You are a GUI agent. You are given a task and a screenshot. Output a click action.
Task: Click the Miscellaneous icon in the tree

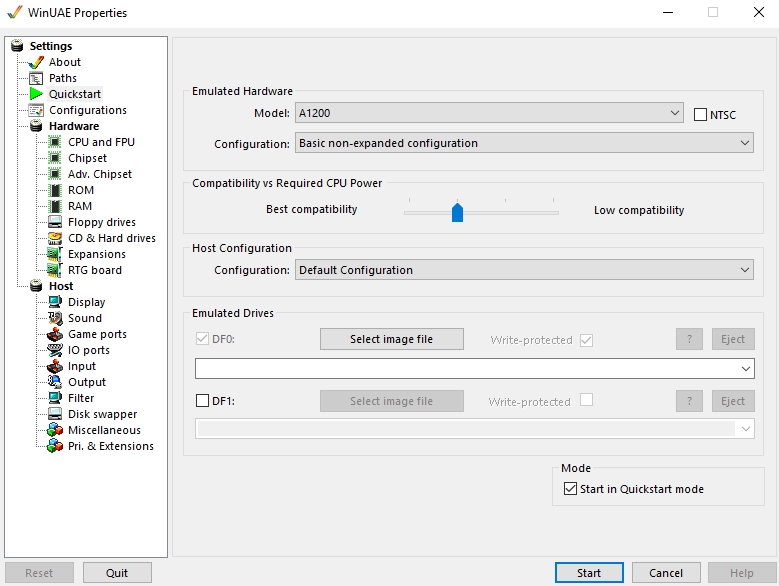tap(55, 430)
